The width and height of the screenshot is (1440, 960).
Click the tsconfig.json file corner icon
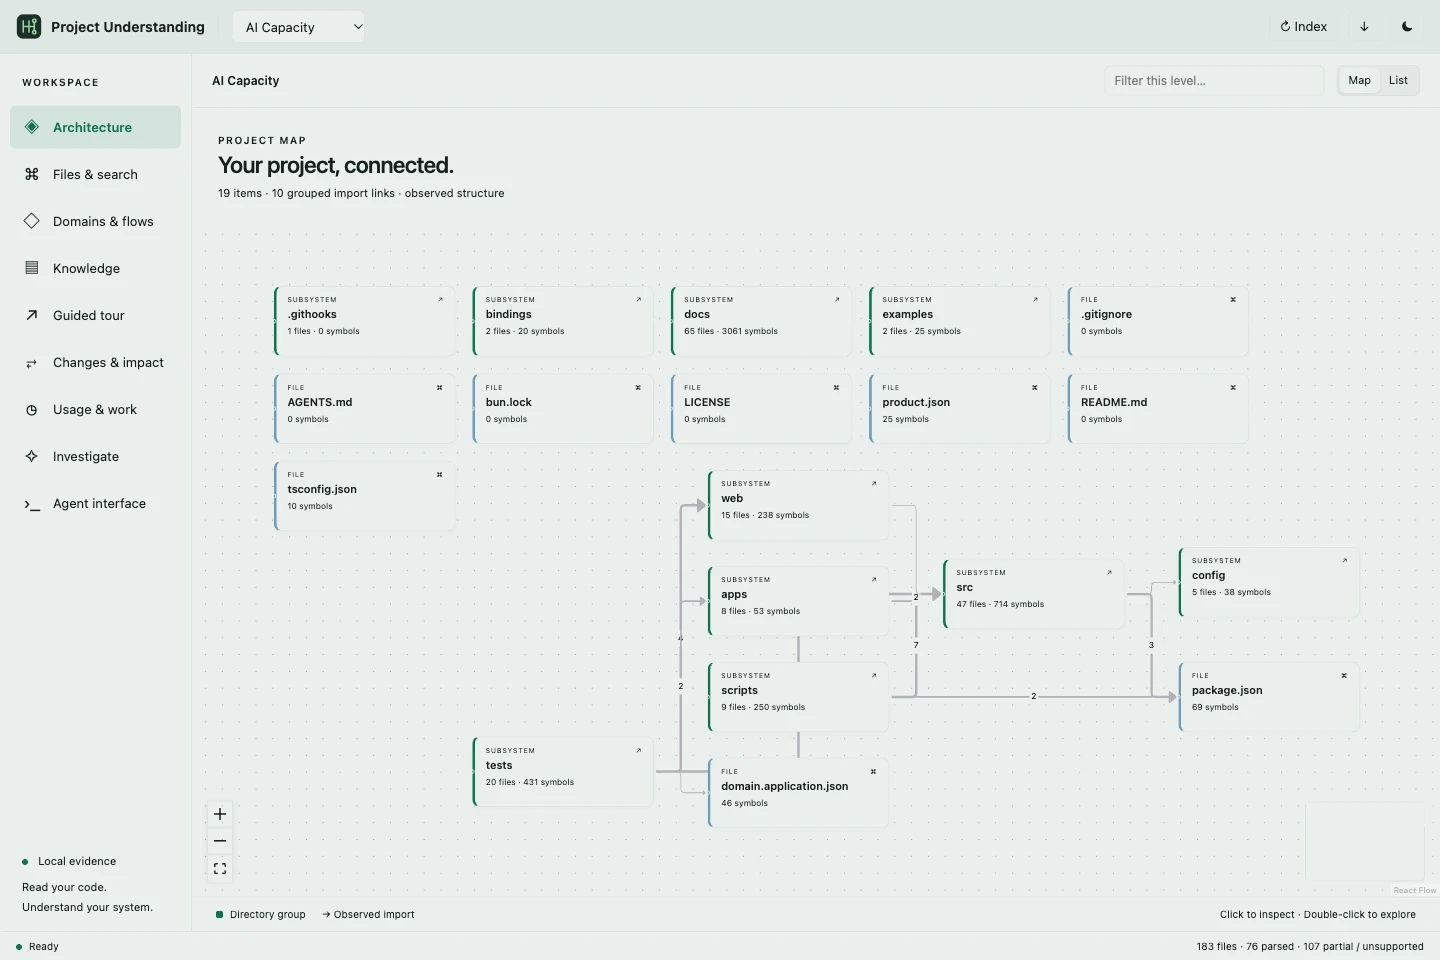(439, 474)
